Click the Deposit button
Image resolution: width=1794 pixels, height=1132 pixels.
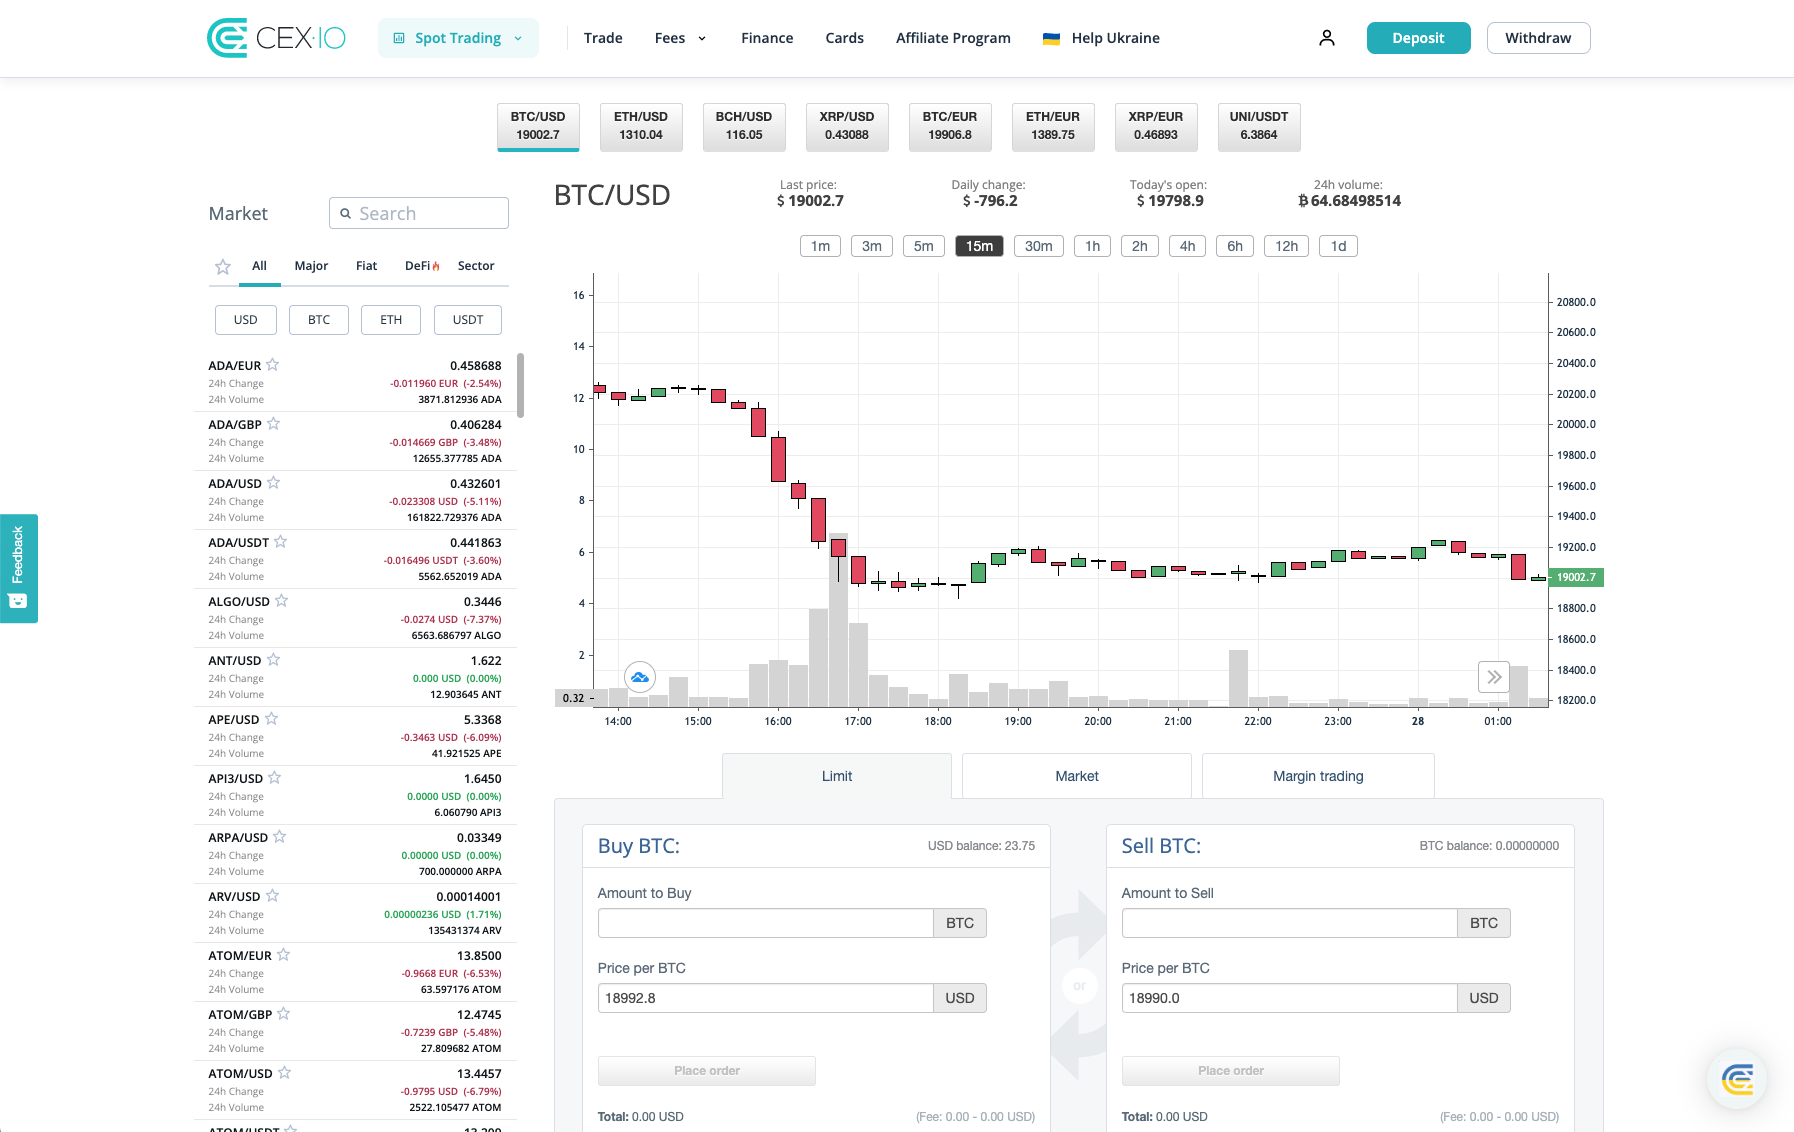pyautogui.click(x=1418, y=38)
